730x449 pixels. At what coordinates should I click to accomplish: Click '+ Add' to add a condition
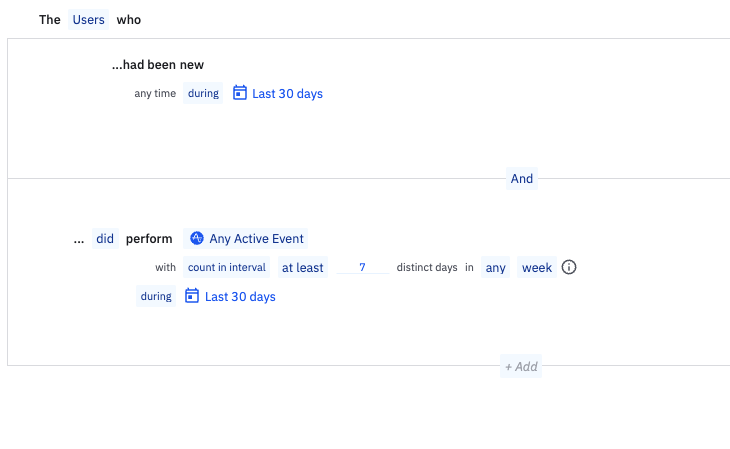point(521,367)
